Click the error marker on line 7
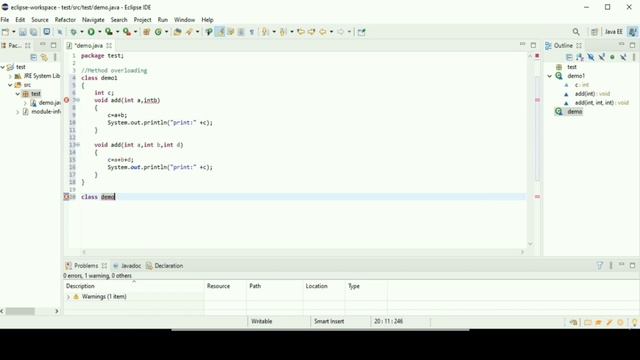This screenshot has height=360, width=640. (67, 100)
